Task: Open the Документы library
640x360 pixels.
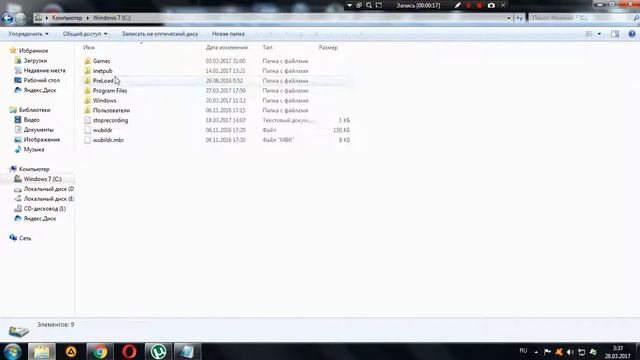Action: pyautogui.click(x=38, y=129)
